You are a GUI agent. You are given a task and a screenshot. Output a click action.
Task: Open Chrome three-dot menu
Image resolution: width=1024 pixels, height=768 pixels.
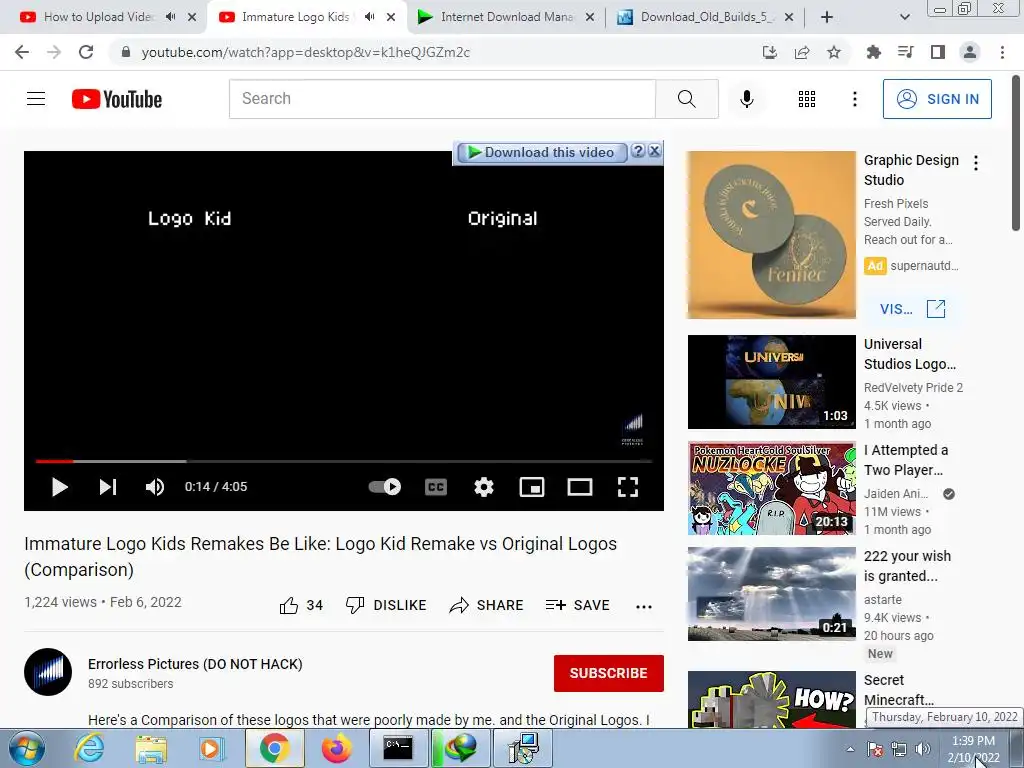click(x=1002, y=52)
